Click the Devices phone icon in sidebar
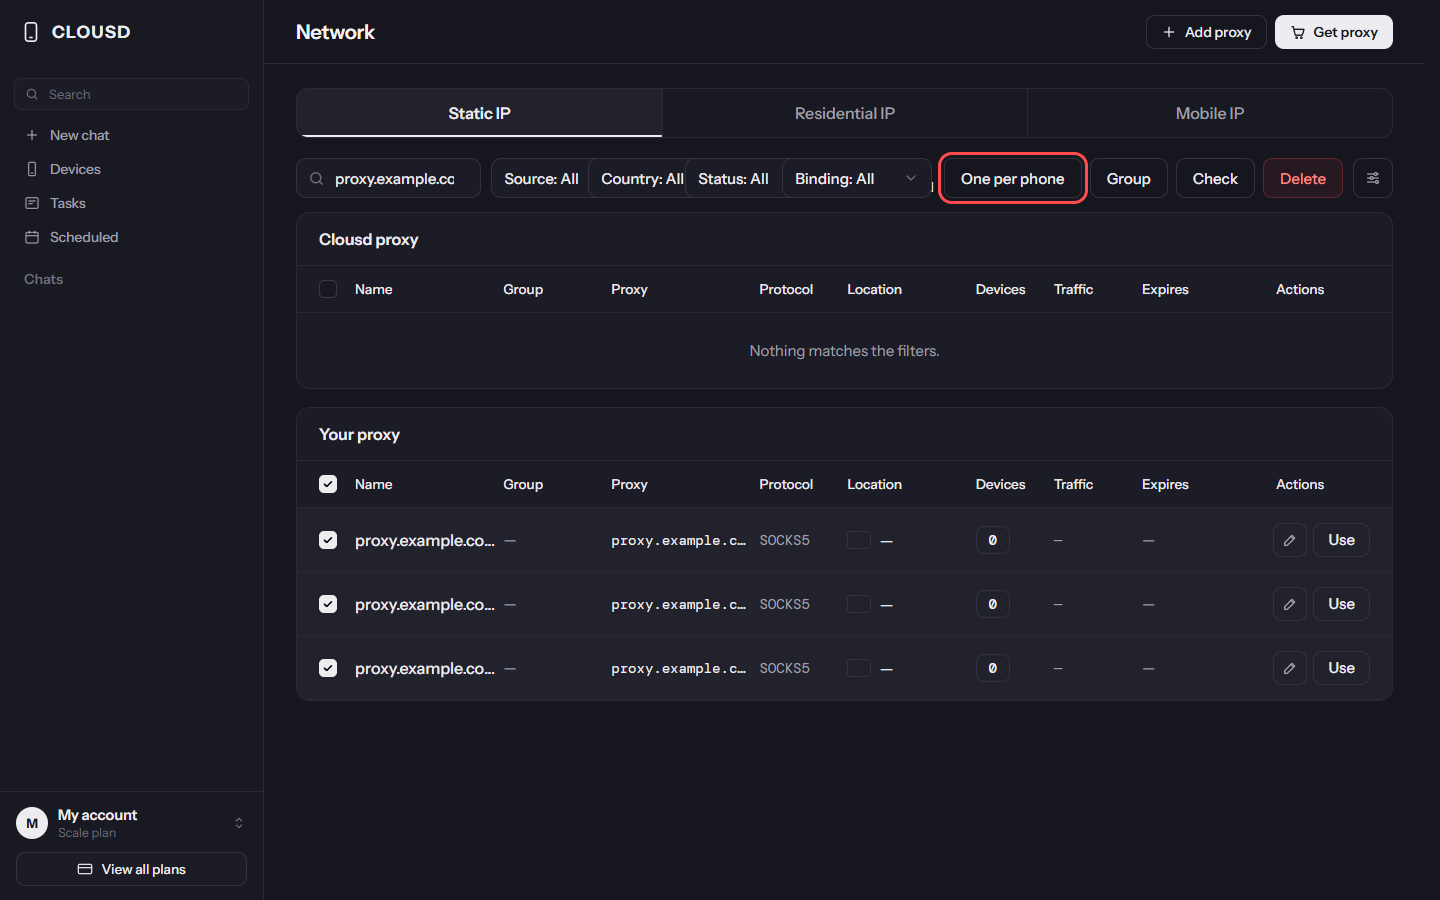 [x=32, y=169]
